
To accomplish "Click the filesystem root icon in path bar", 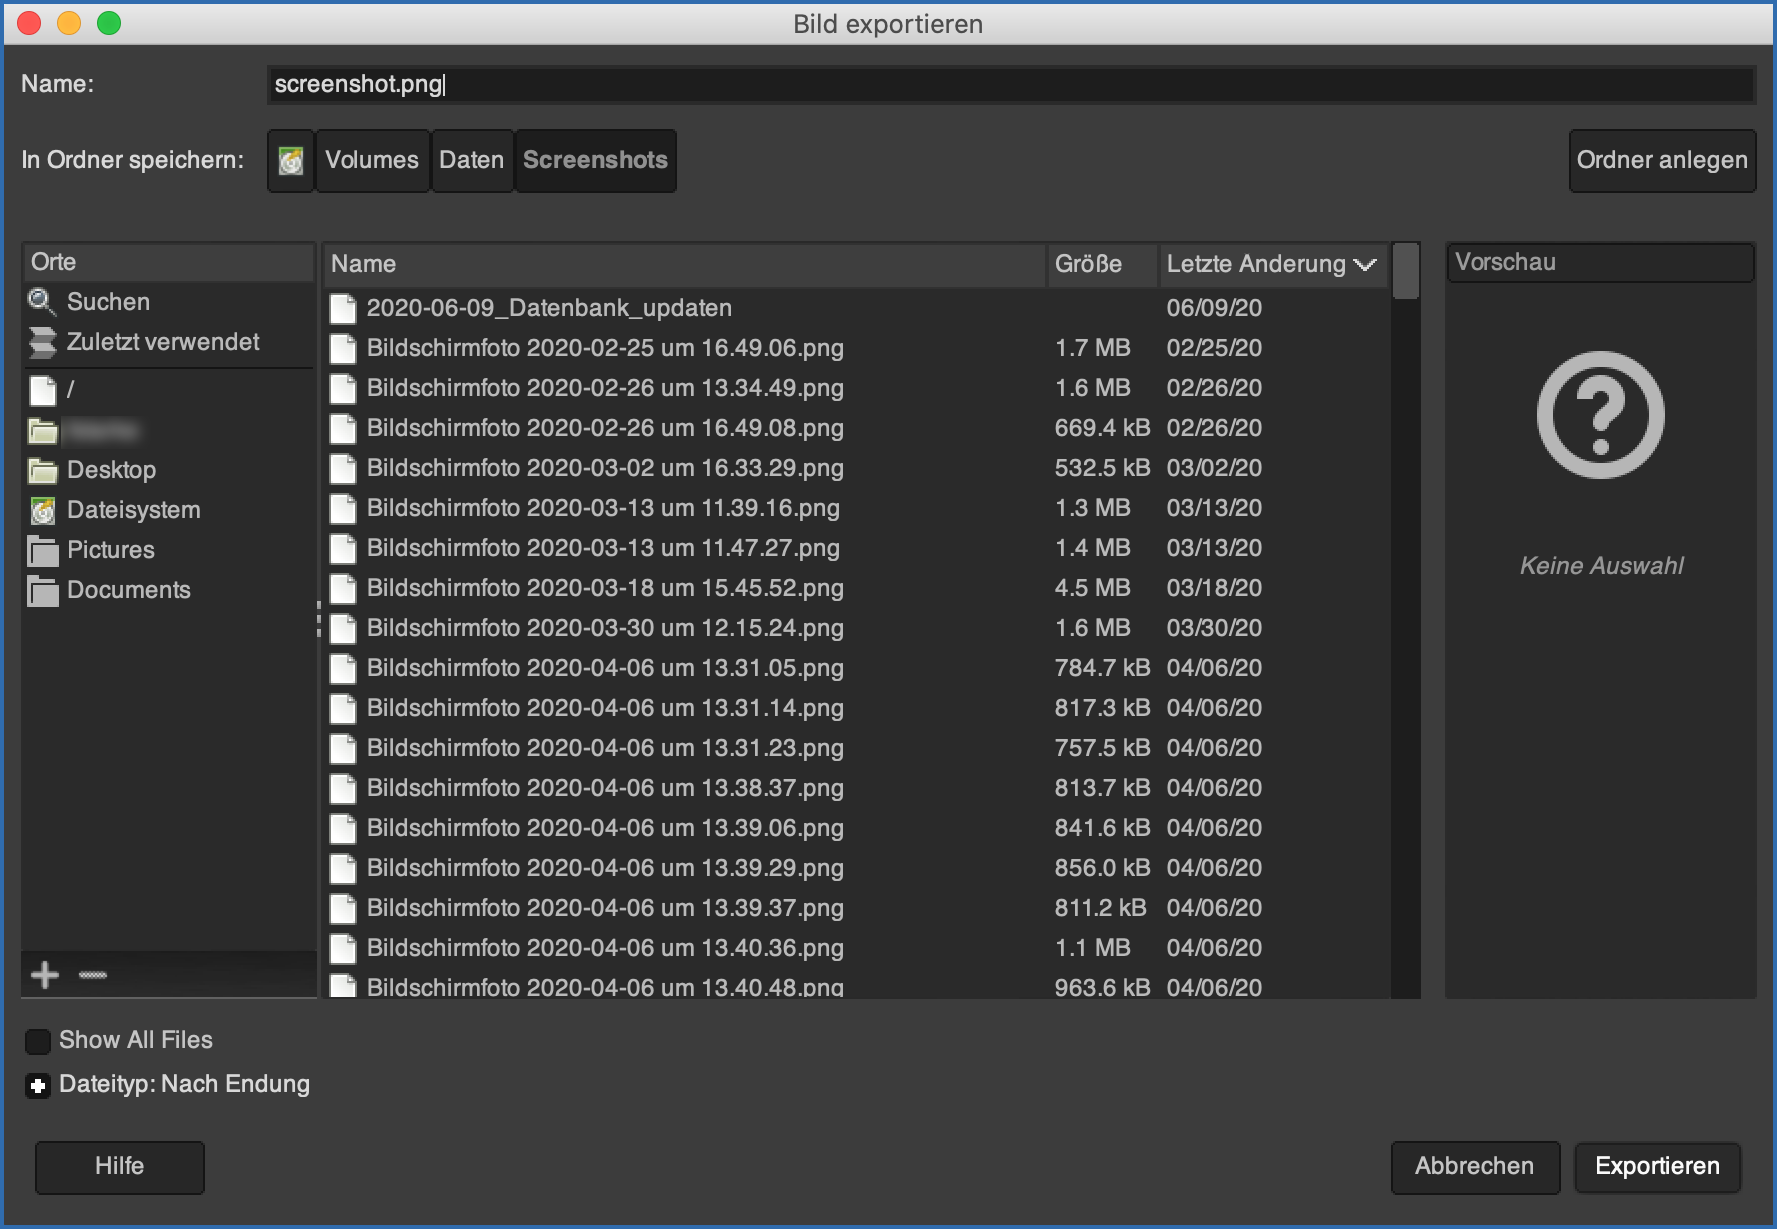I will (x=291, y=161).
